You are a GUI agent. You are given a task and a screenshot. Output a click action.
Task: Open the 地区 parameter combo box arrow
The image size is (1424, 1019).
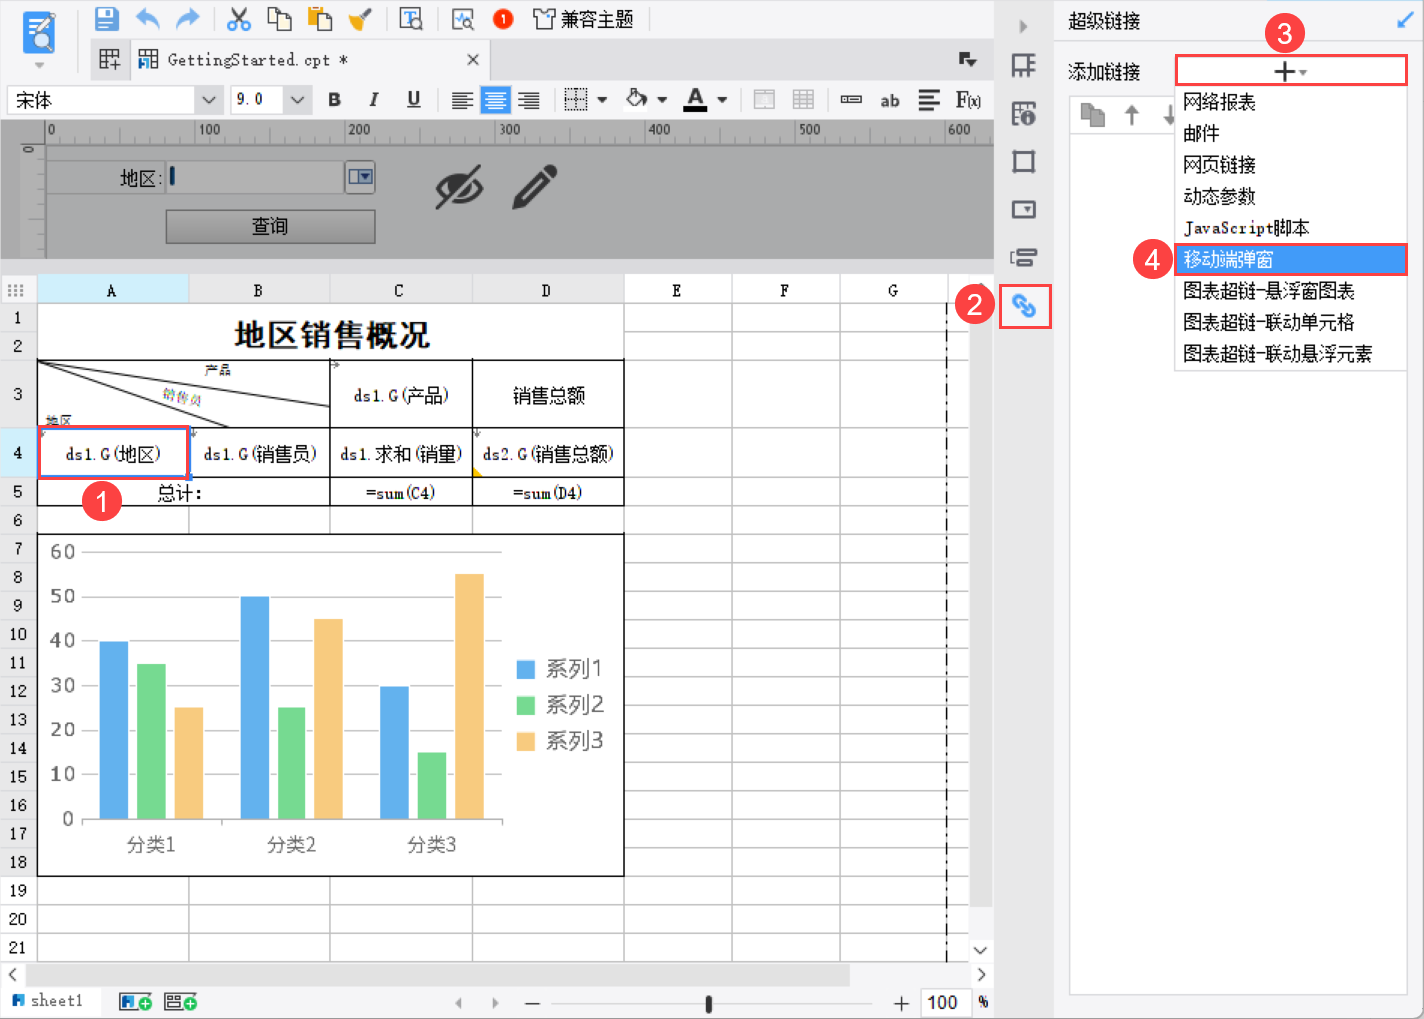360,177
